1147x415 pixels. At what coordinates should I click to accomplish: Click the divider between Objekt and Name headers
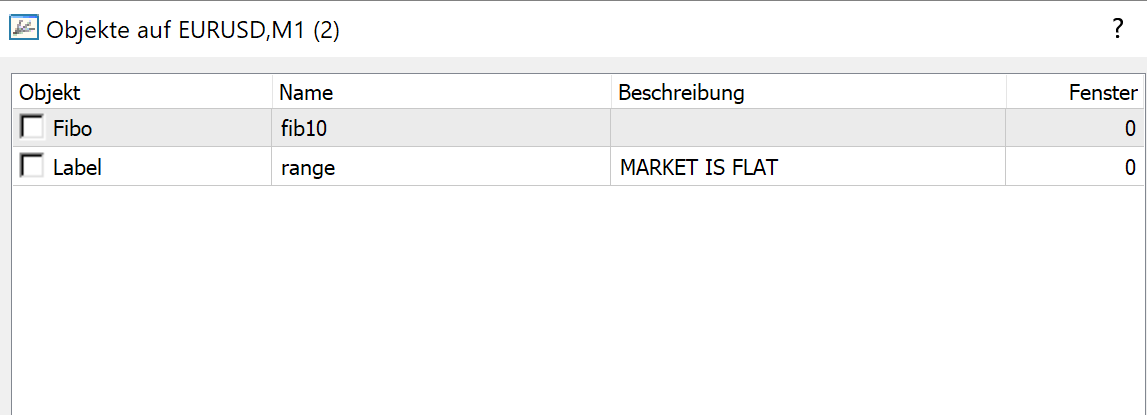click(x=271, y=92)
